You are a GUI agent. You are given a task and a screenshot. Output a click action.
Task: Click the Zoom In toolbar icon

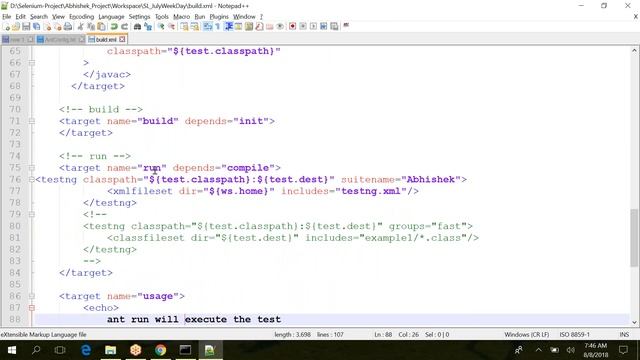161,26
